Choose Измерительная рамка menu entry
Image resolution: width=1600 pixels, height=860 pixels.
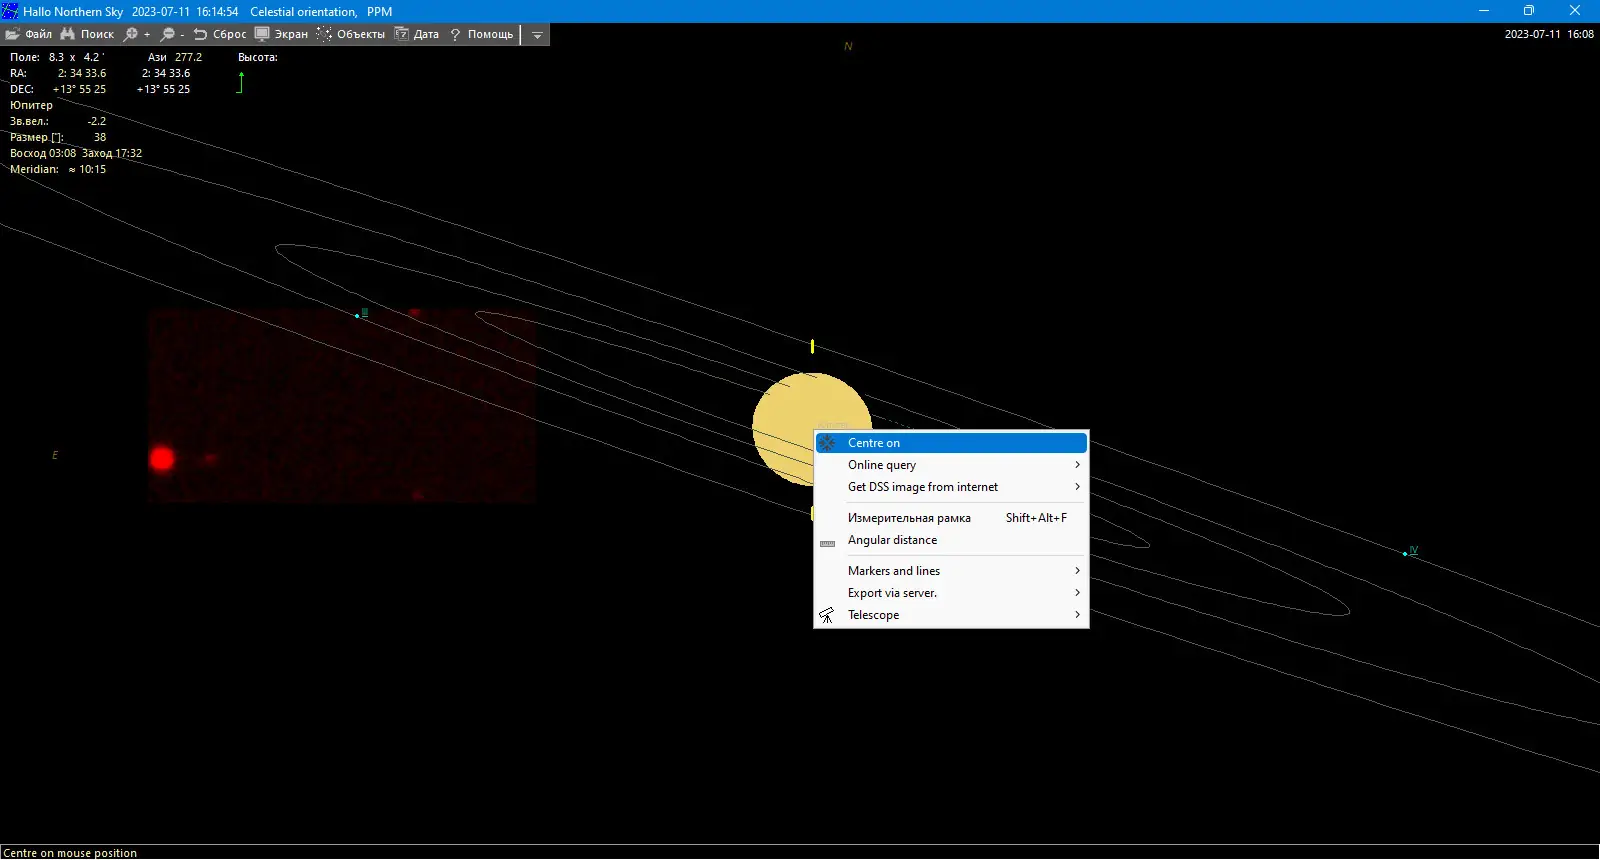click(x=951, y=518)
